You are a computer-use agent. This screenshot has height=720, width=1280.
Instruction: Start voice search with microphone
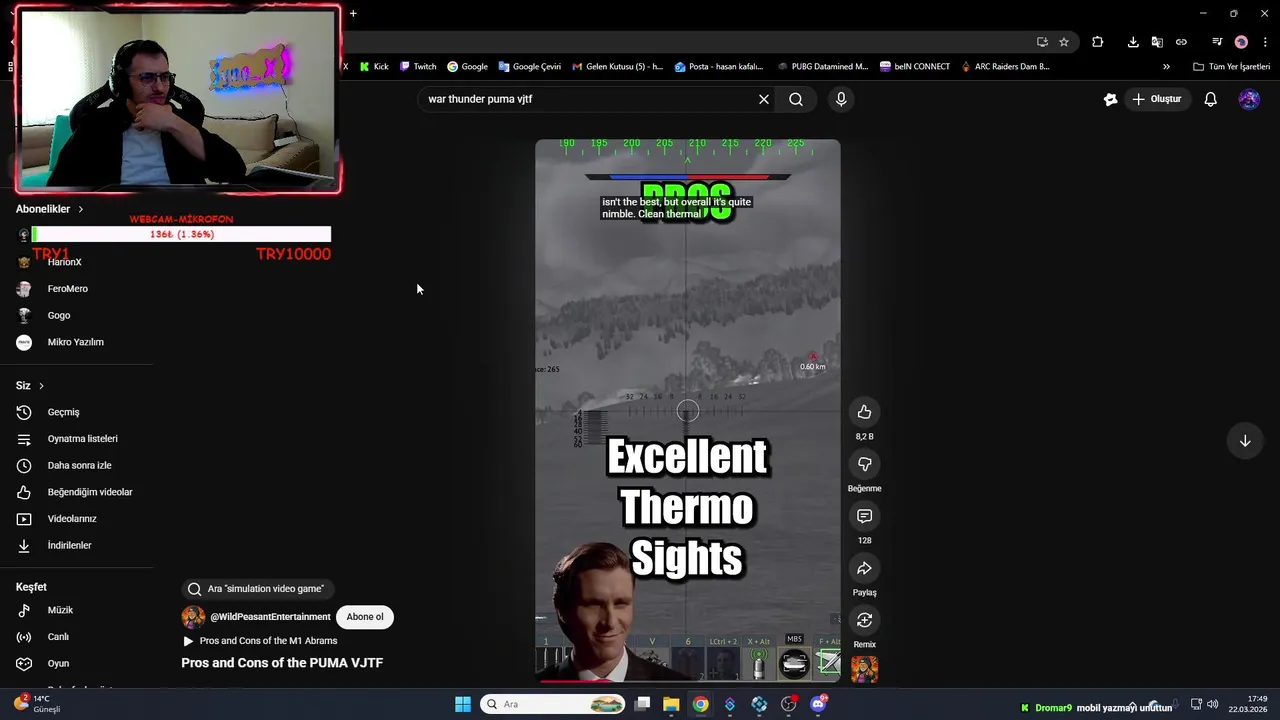coord(841,99)
